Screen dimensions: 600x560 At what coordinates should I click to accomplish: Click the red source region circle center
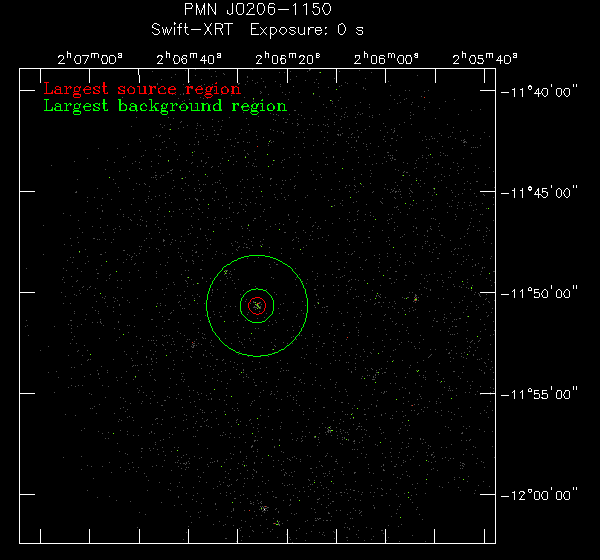[x=257, y=306]
